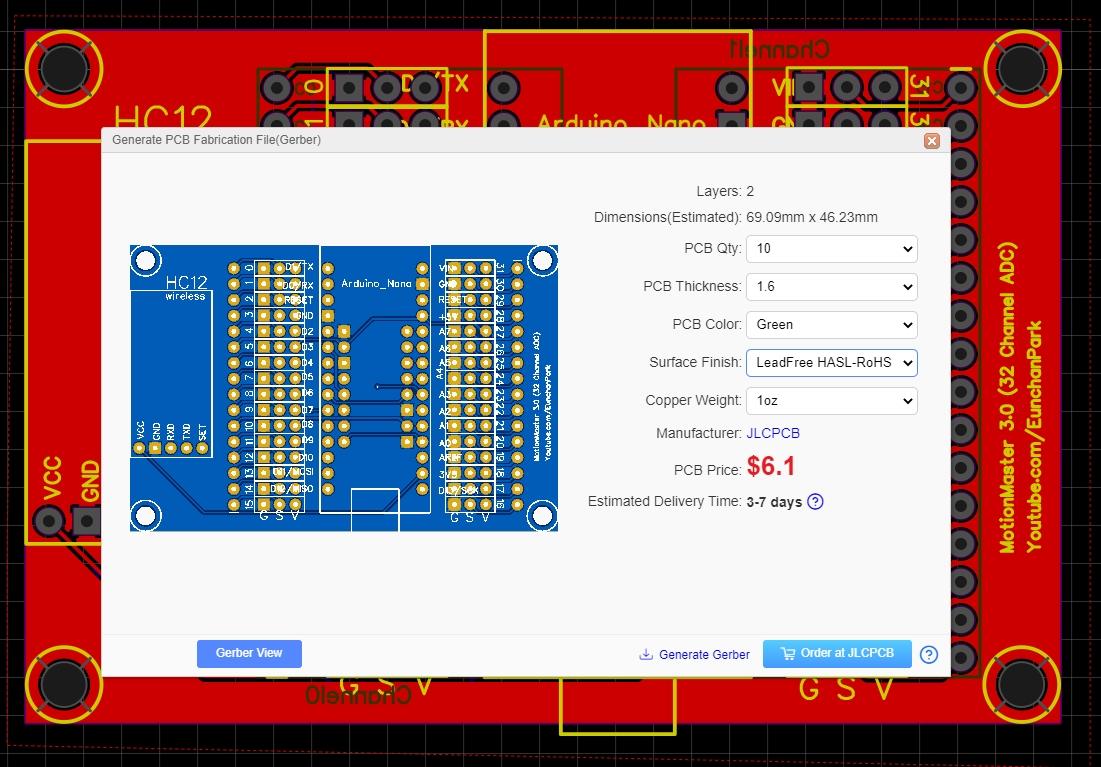The width and height of the screenshot is (1101, 767).
Task: Click the 3-7 days delivery text
Action: point(774,502)
